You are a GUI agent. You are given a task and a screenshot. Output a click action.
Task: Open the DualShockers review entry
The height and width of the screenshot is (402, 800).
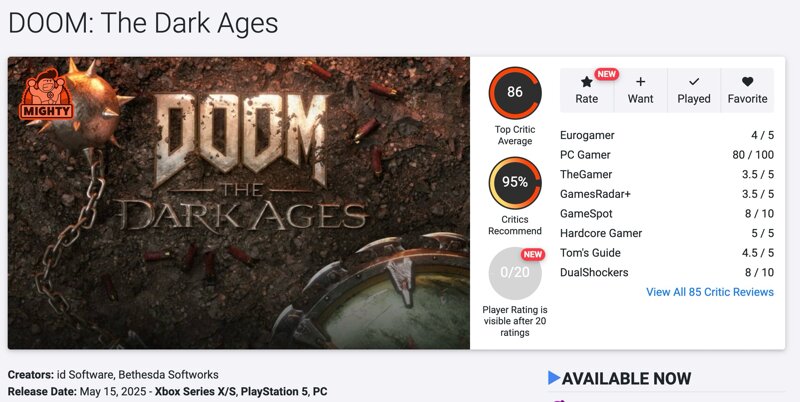click(x=667, y=272)
